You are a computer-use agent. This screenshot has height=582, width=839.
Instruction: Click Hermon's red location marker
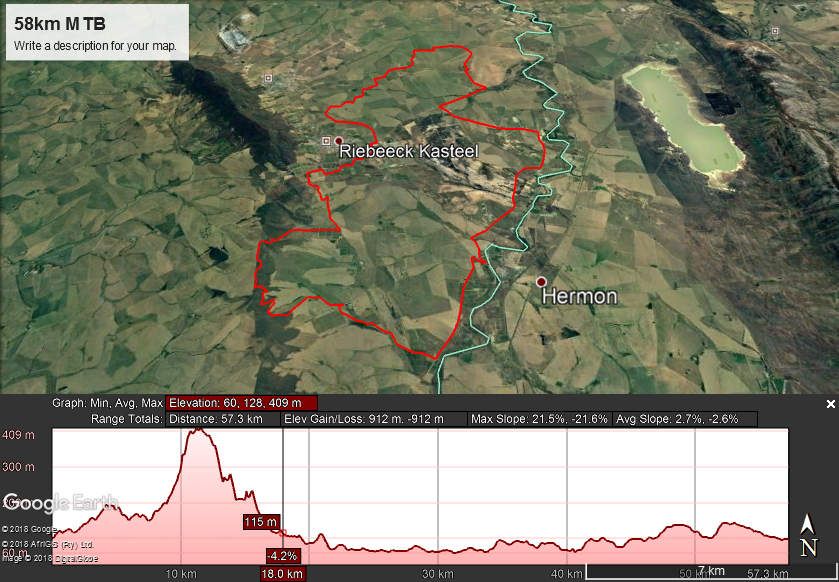point(540,284)
